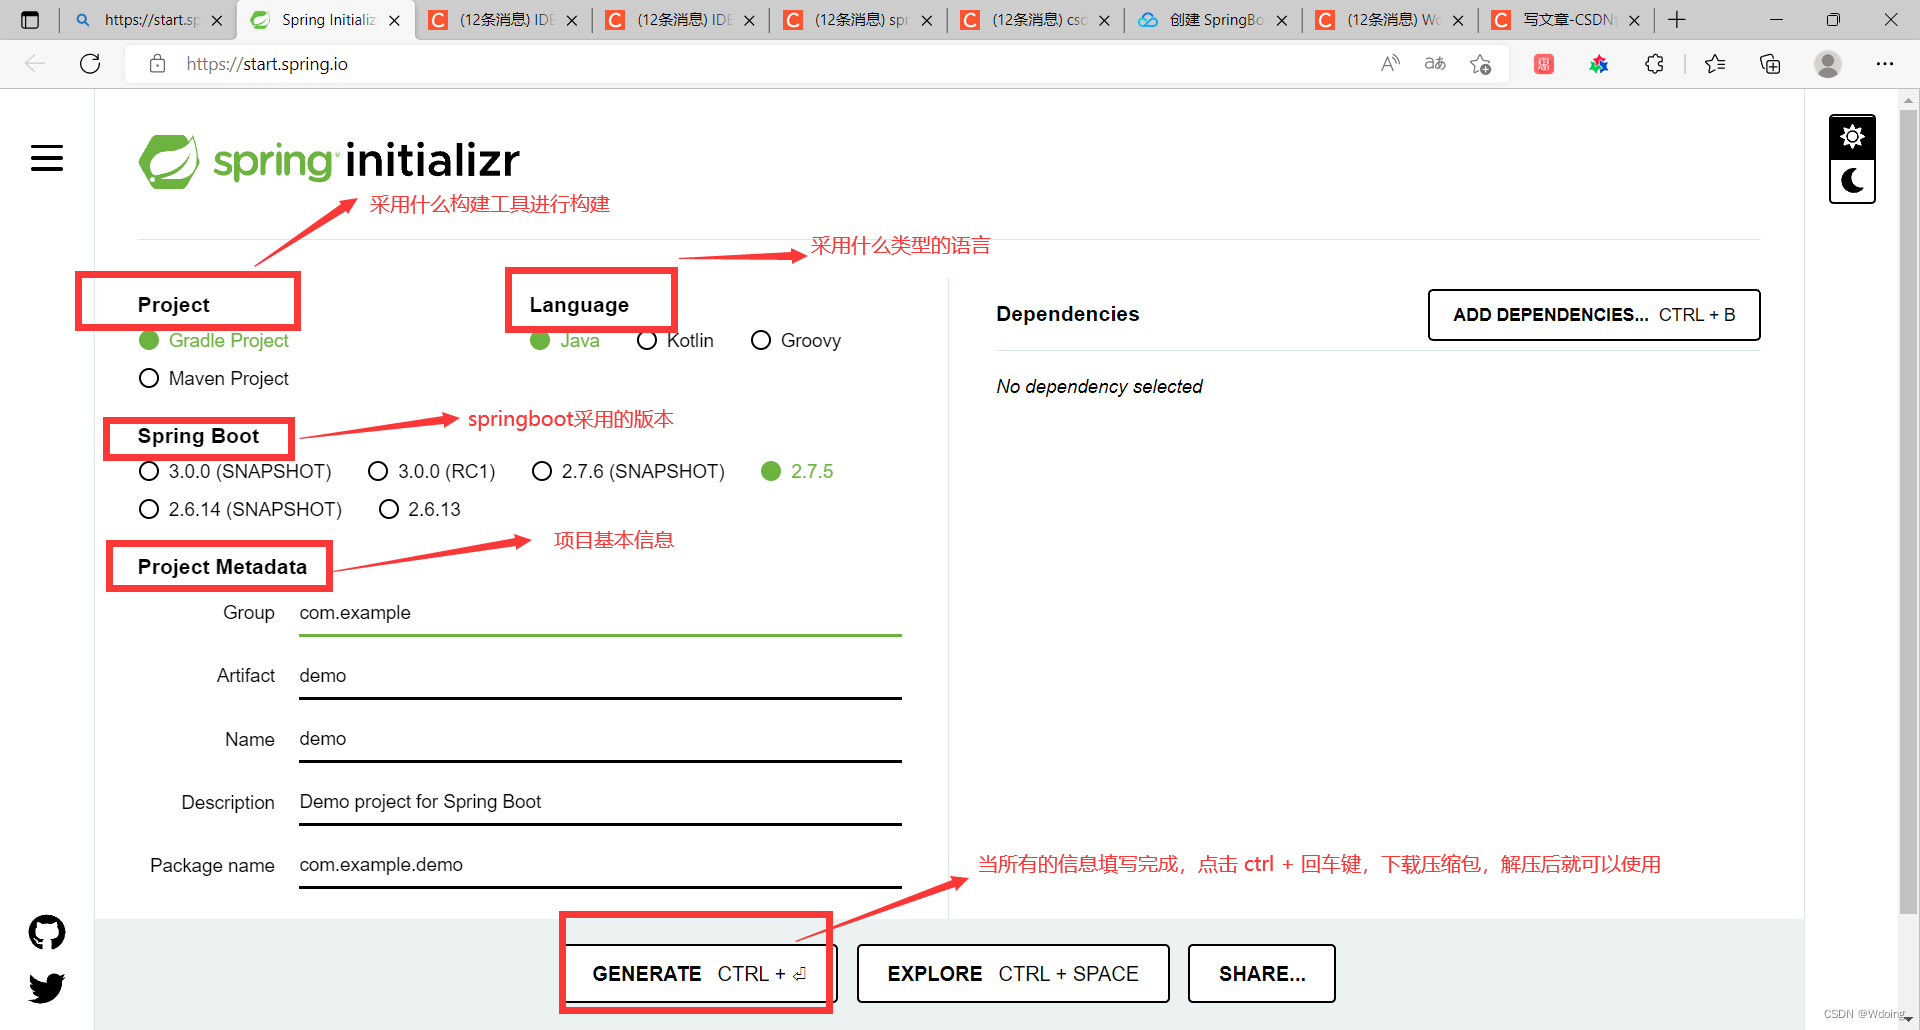Go back using the browser back arrow
Image resolution: width=1920 pixels, height=1030 pixels.
tap(35, 64)
